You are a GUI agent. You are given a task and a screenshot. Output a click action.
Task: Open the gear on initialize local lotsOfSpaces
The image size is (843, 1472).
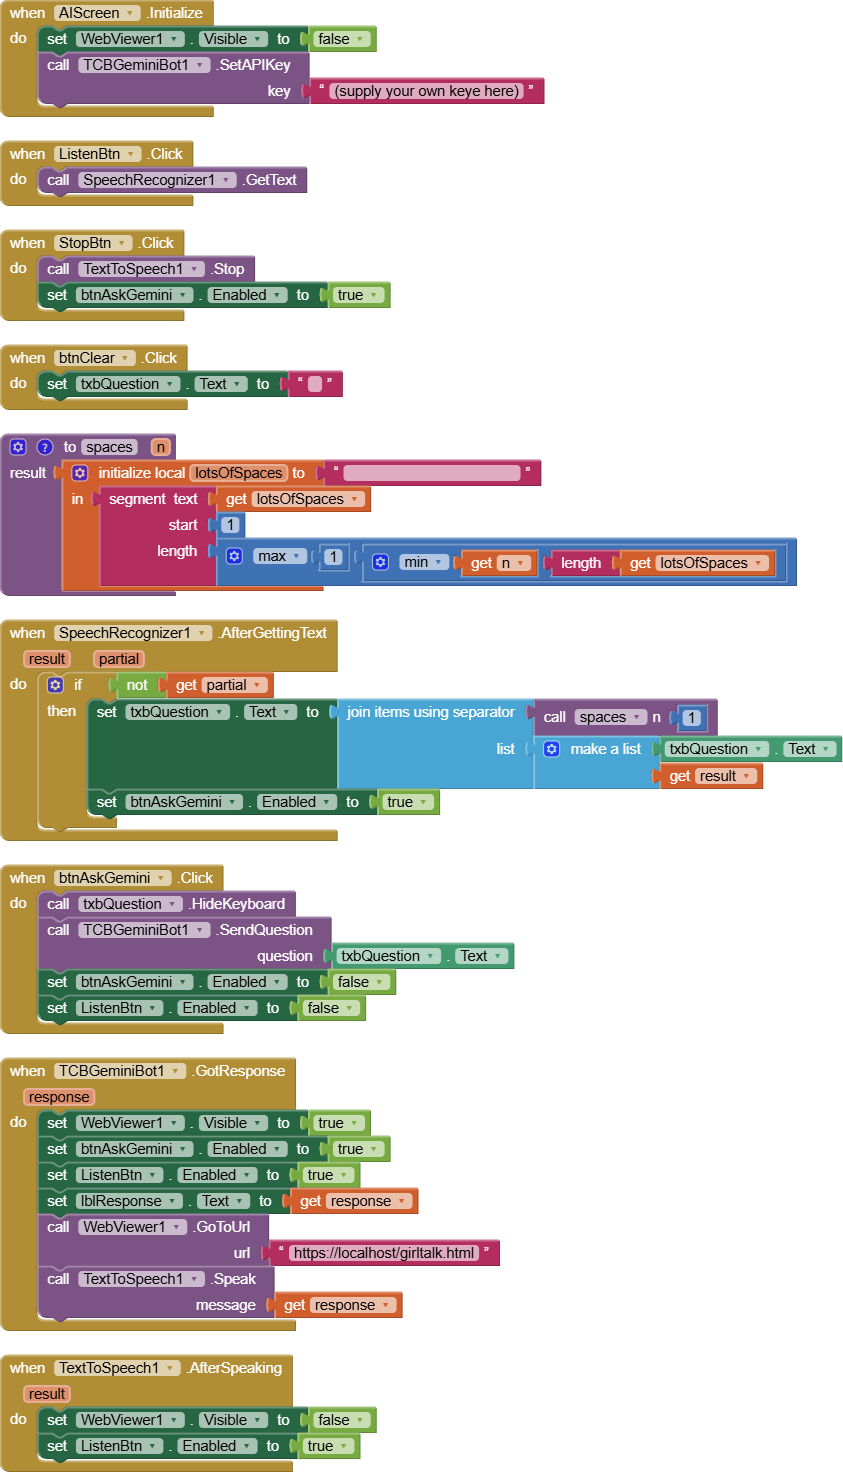click(x=80, y=473)
